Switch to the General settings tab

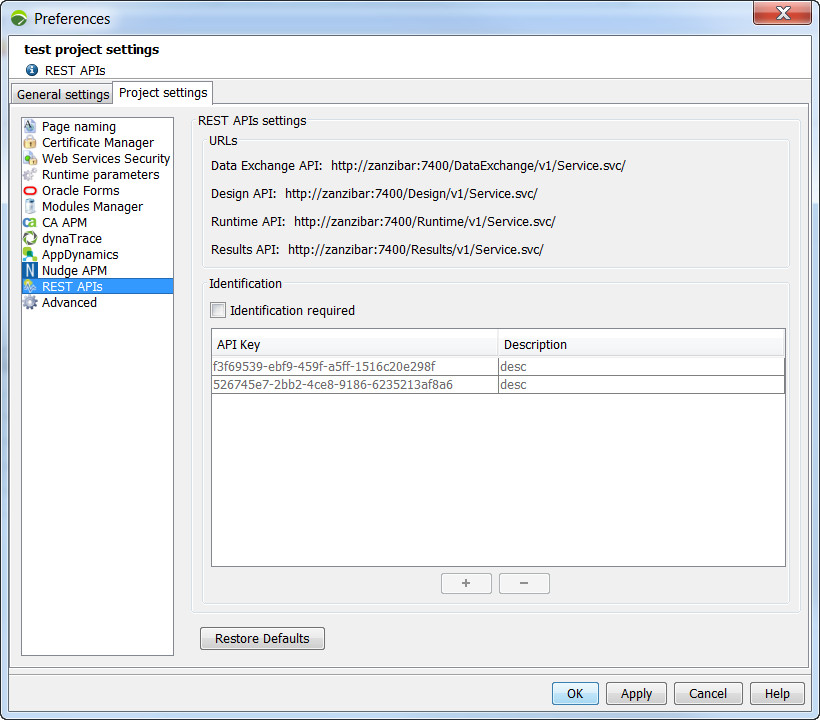[x=63, y=95]
